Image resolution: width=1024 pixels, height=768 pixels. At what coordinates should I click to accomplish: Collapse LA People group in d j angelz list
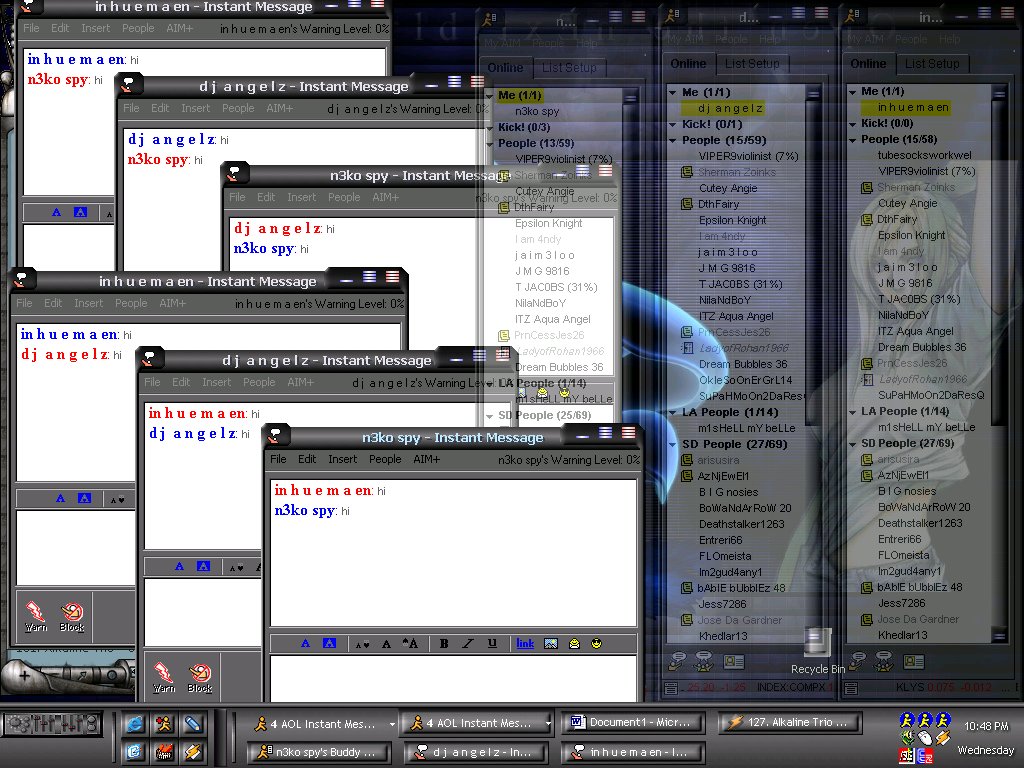point(672,413)
